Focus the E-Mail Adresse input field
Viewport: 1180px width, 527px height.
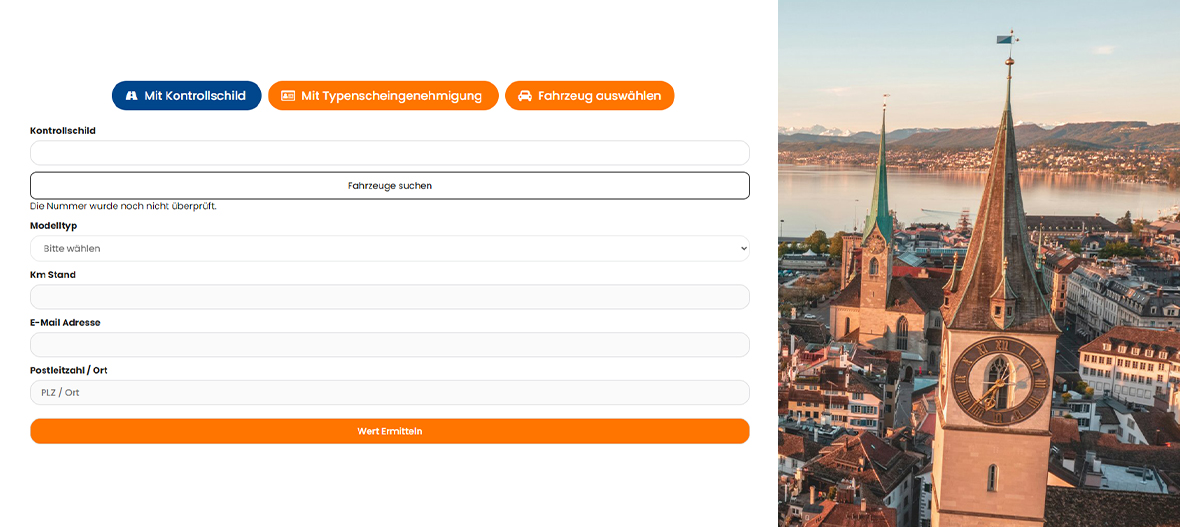[x=390, y=345]
